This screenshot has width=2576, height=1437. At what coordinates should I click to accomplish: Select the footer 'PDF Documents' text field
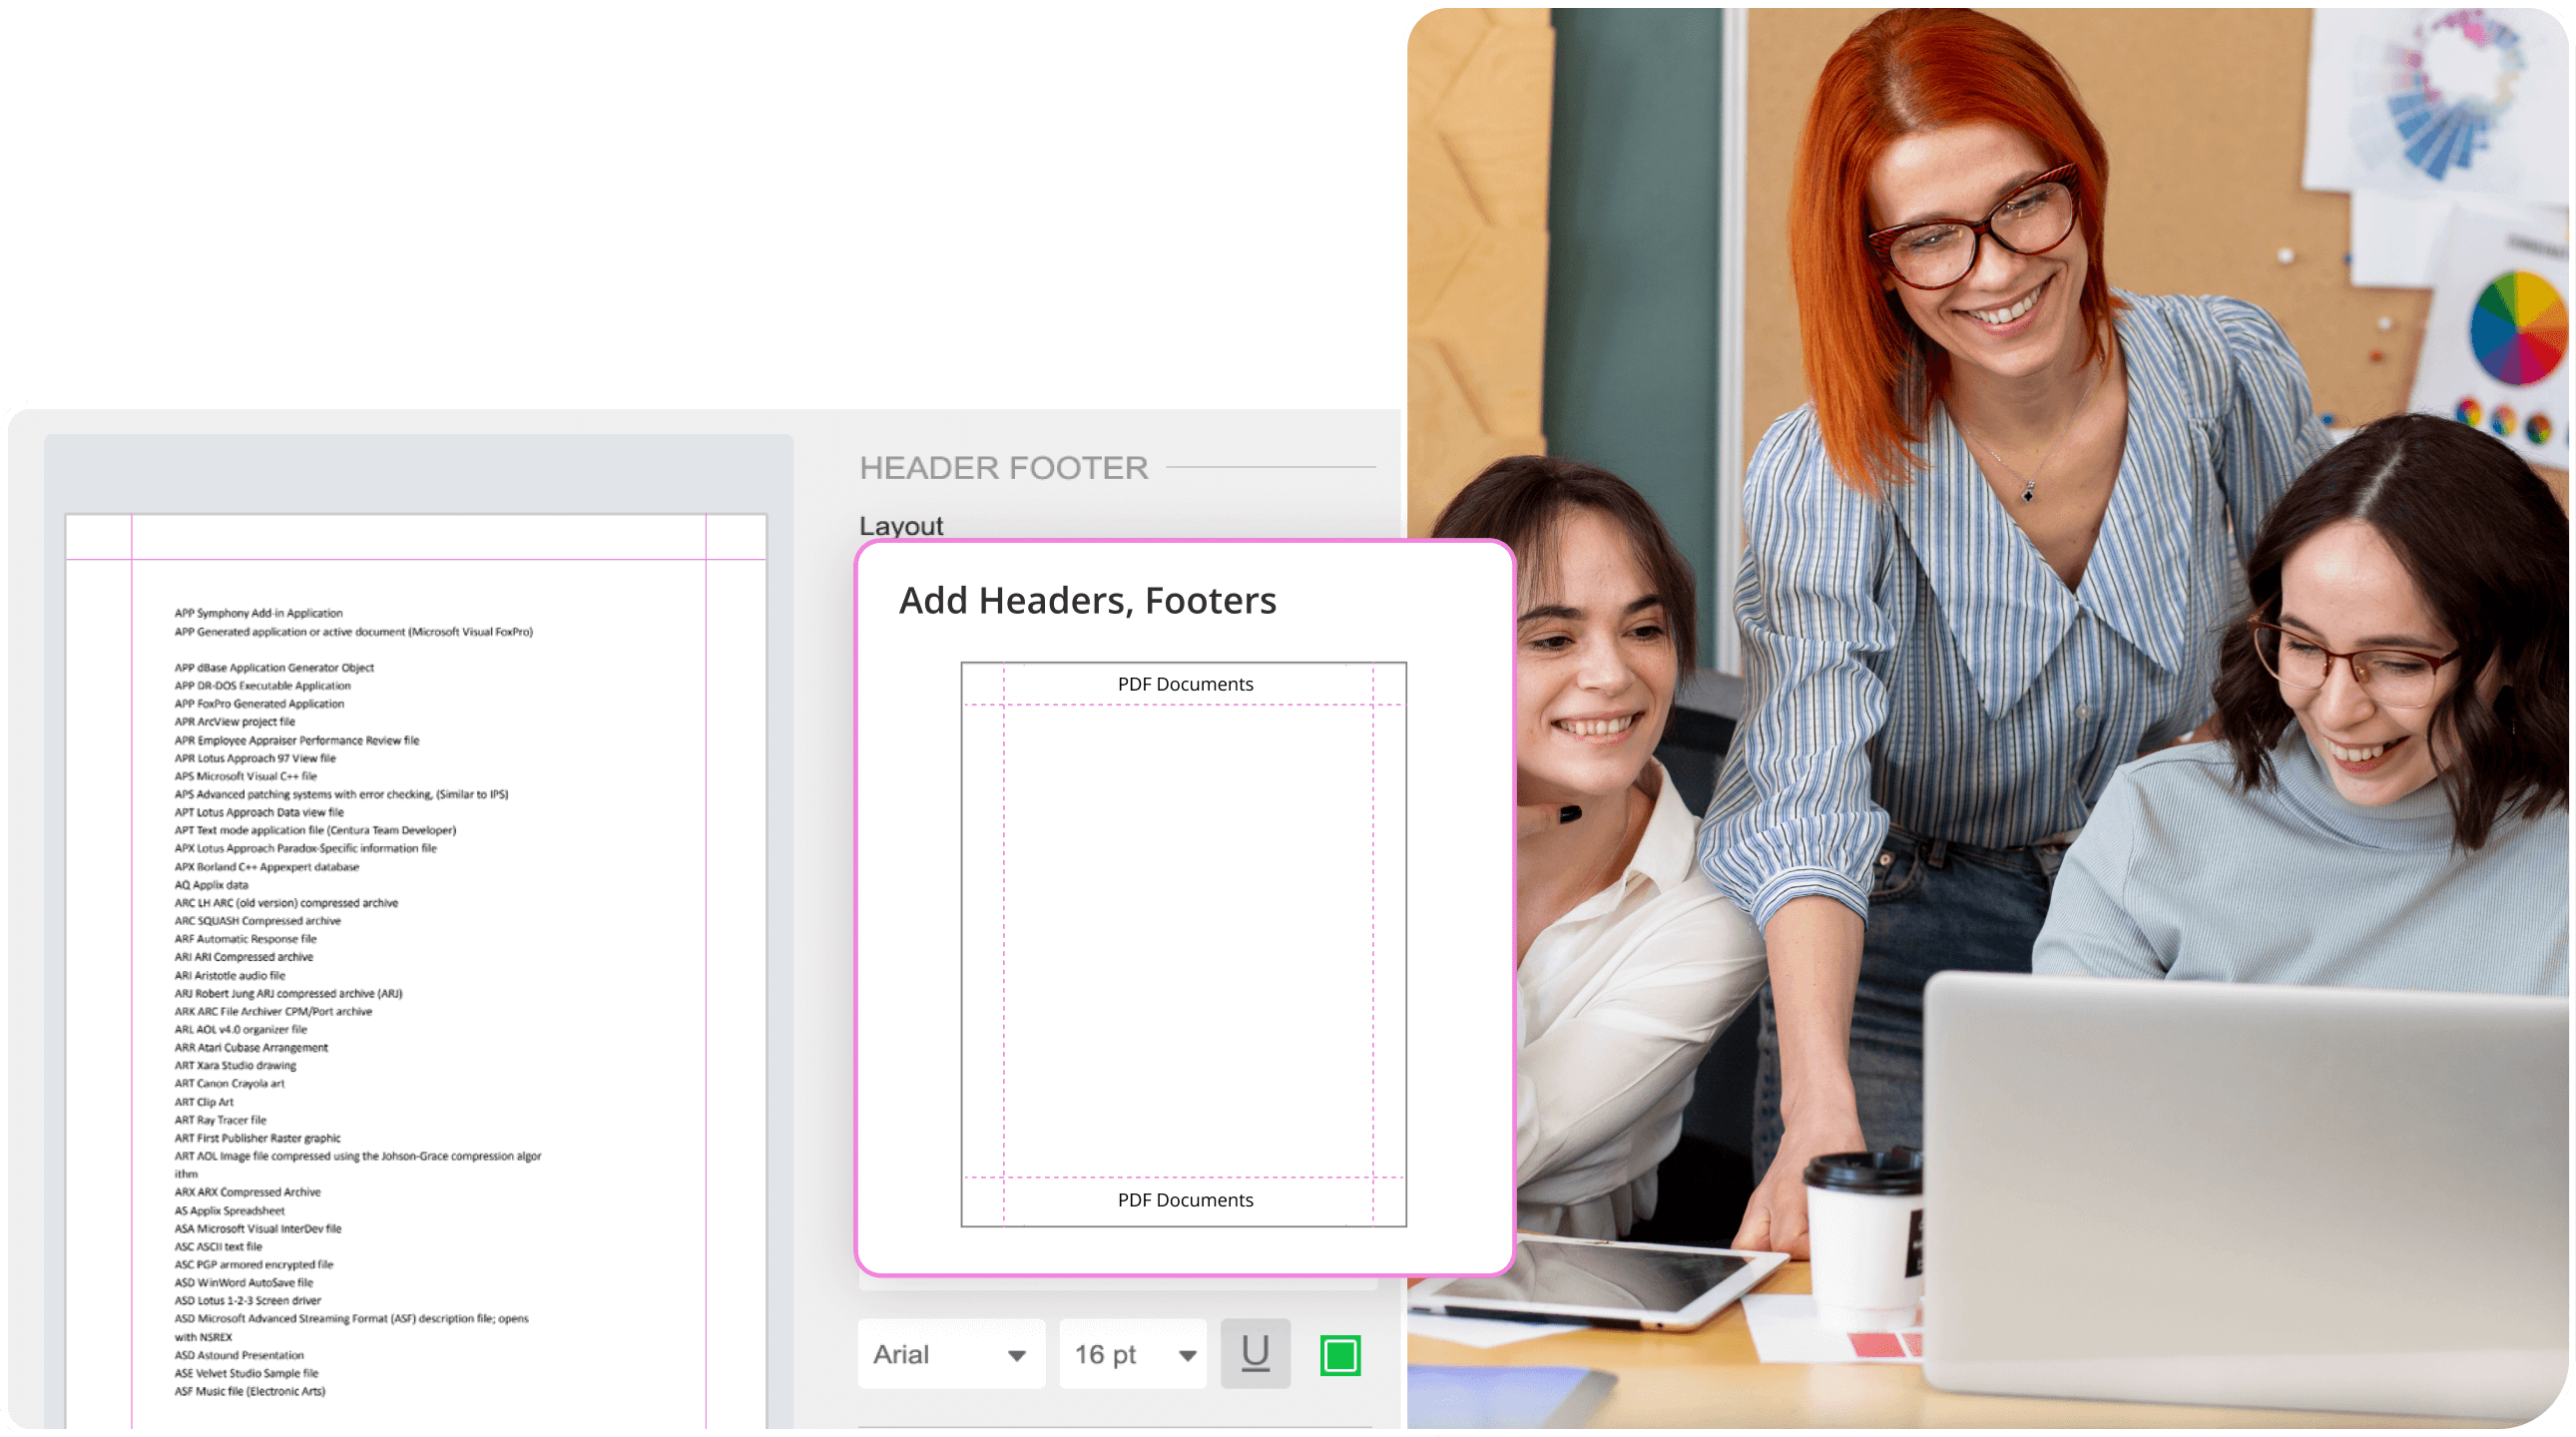[x=1185, y=1200]
